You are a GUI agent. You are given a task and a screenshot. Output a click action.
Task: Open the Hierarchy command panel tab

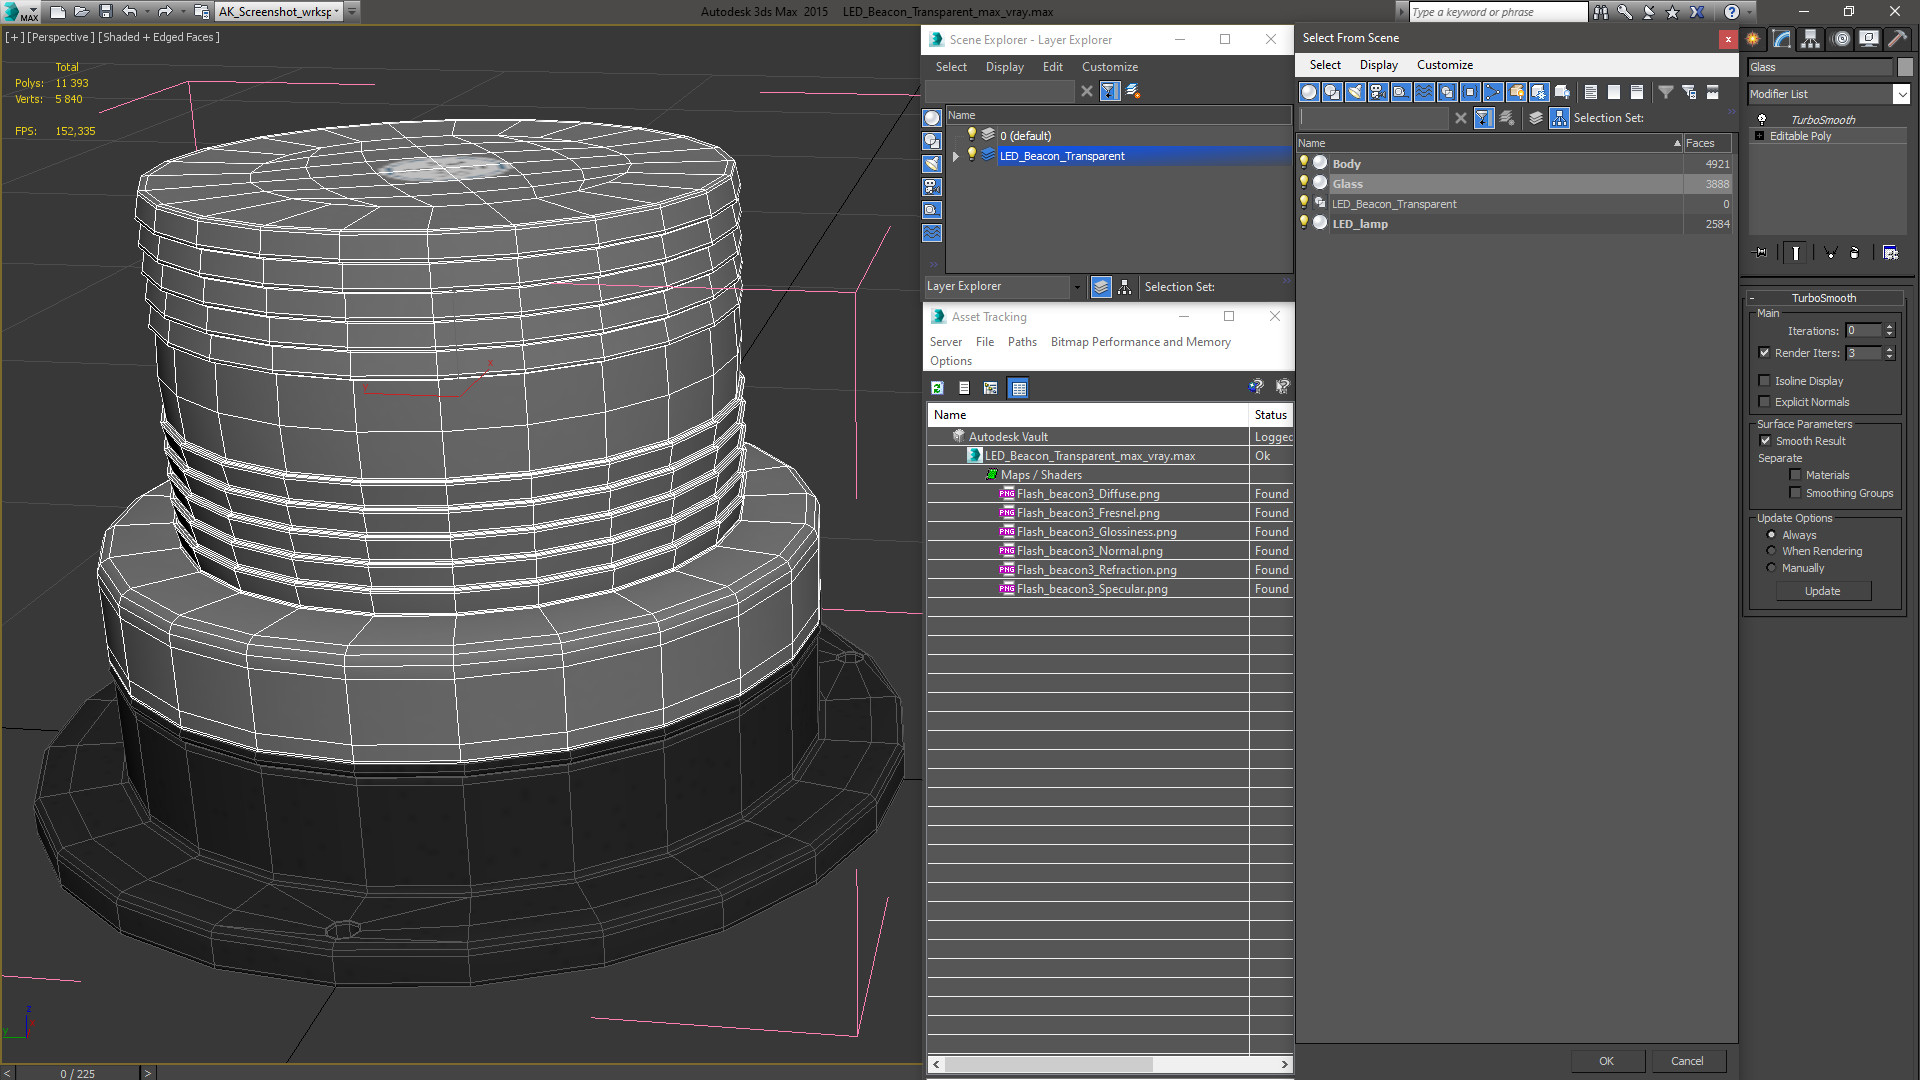pyautogui.click(x=1810, y=39)
